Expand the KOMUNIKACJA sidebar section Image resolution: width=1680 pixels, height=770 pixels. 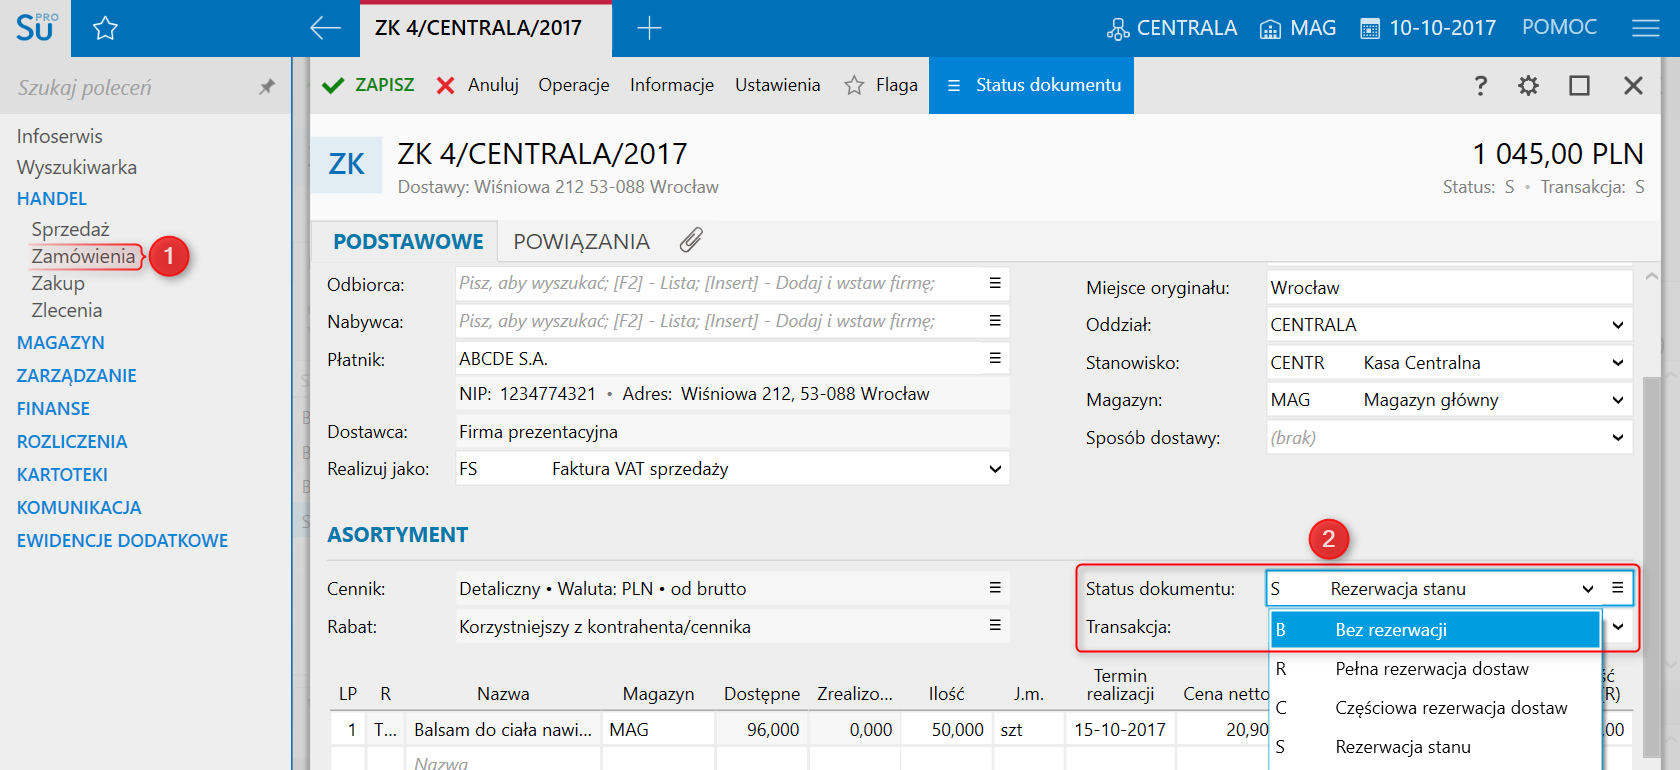point(79,507)
